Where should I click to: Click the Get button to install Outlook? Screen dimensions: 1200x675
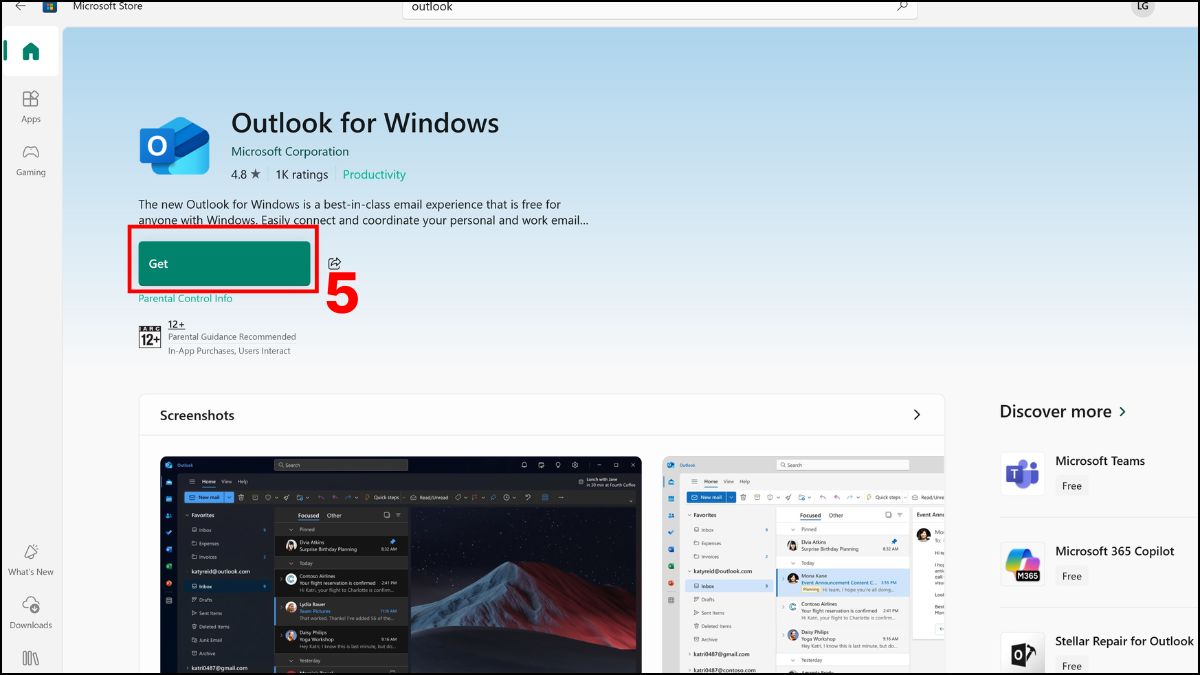224,264
